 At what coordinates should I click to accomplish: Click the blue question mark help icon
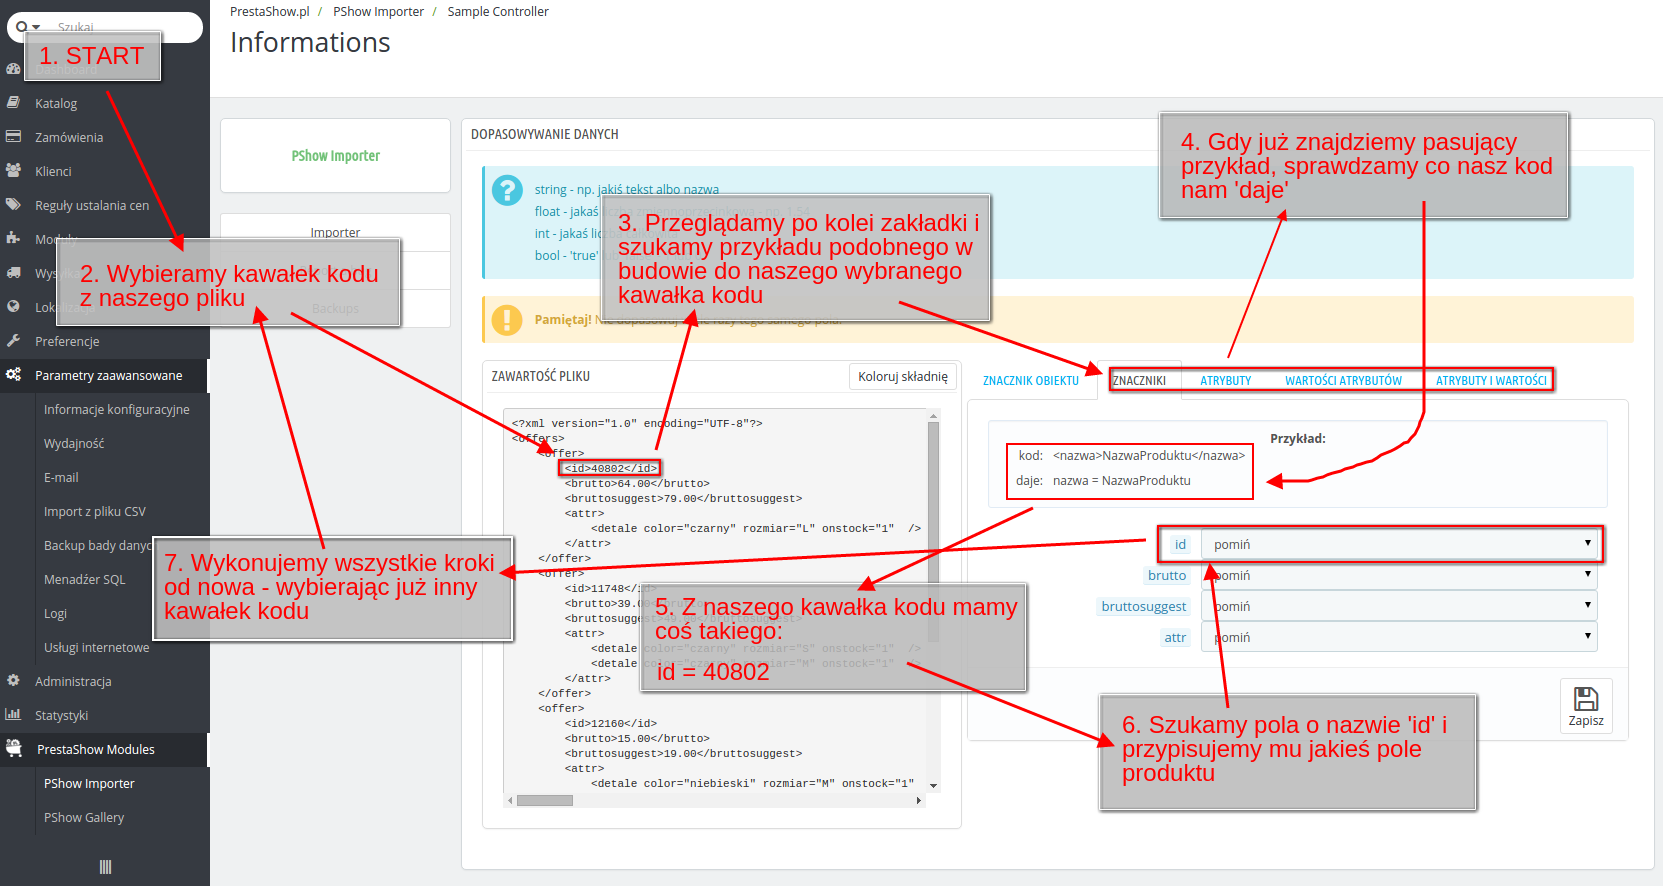pyautogui.click(x=508, y=190)
